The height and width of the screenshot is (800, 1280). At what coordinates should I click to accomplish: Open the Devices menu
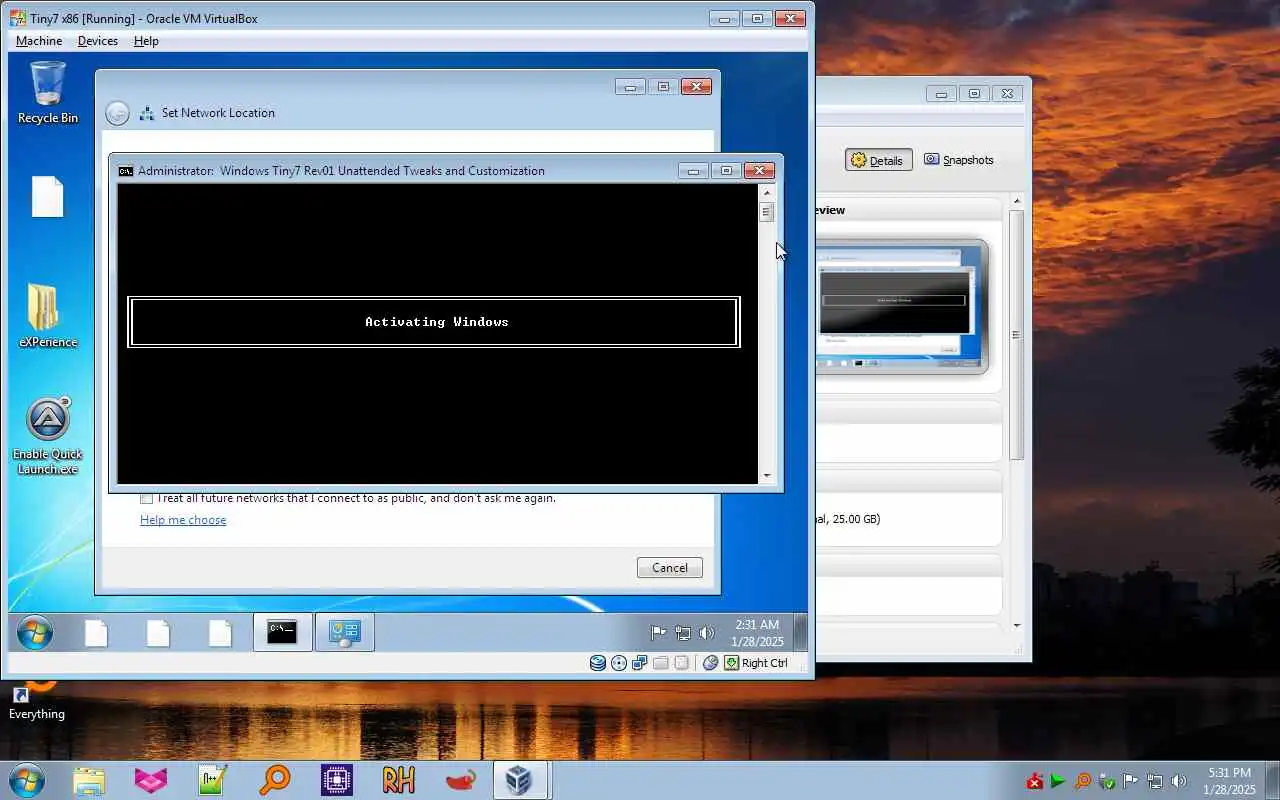(97, 41)
